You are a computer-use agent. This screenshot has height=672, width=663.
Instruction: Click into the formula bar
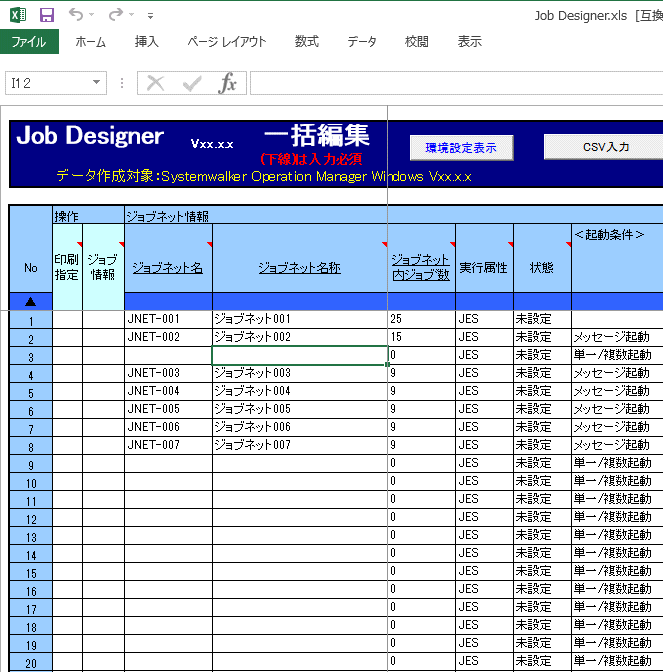[x=456, y=83]
